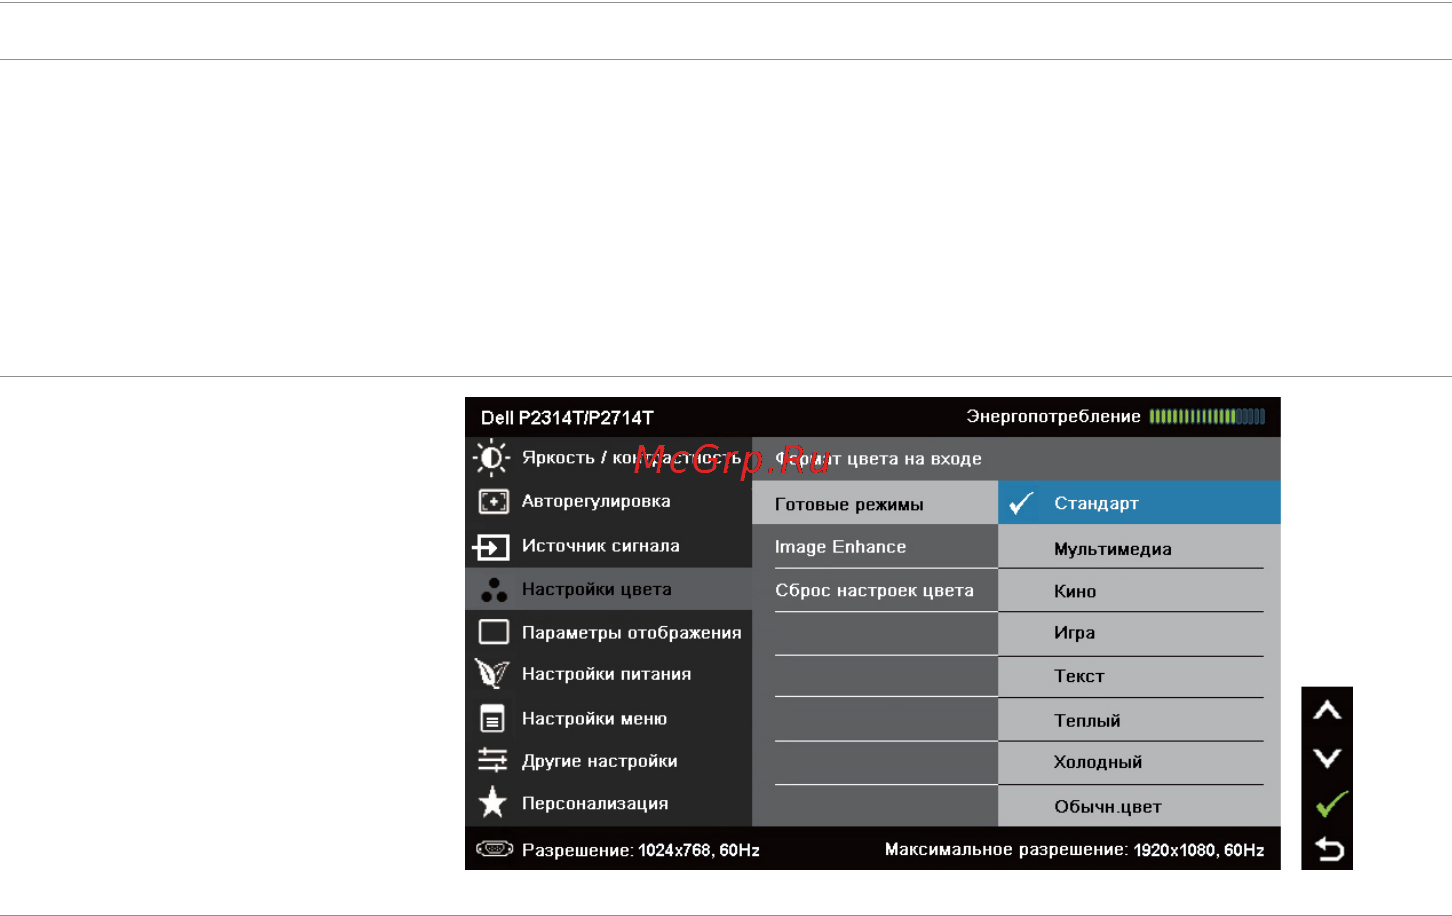Click the Color Settings three-dots icon

[494, 590]
